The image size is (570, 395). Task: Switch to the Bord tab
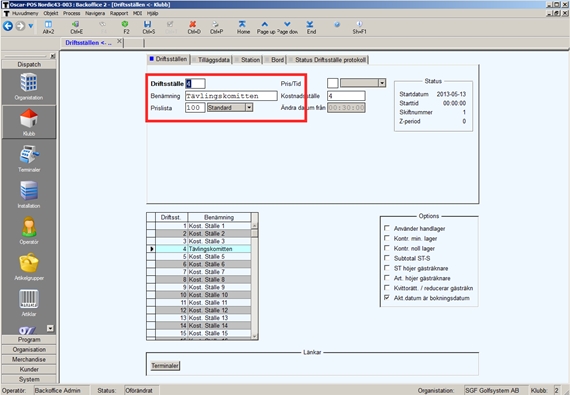tap(275, 60)
